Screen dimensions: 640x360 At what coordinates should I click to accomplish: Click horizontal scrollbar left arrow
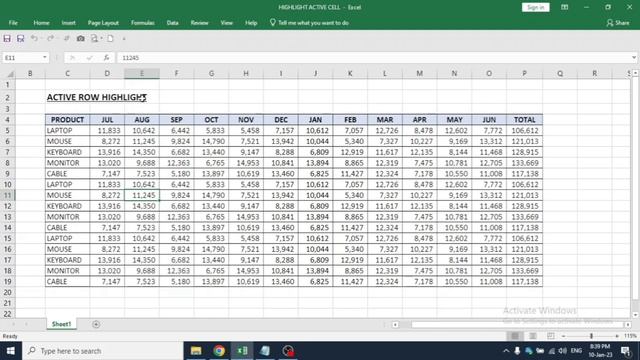(395, 324)
